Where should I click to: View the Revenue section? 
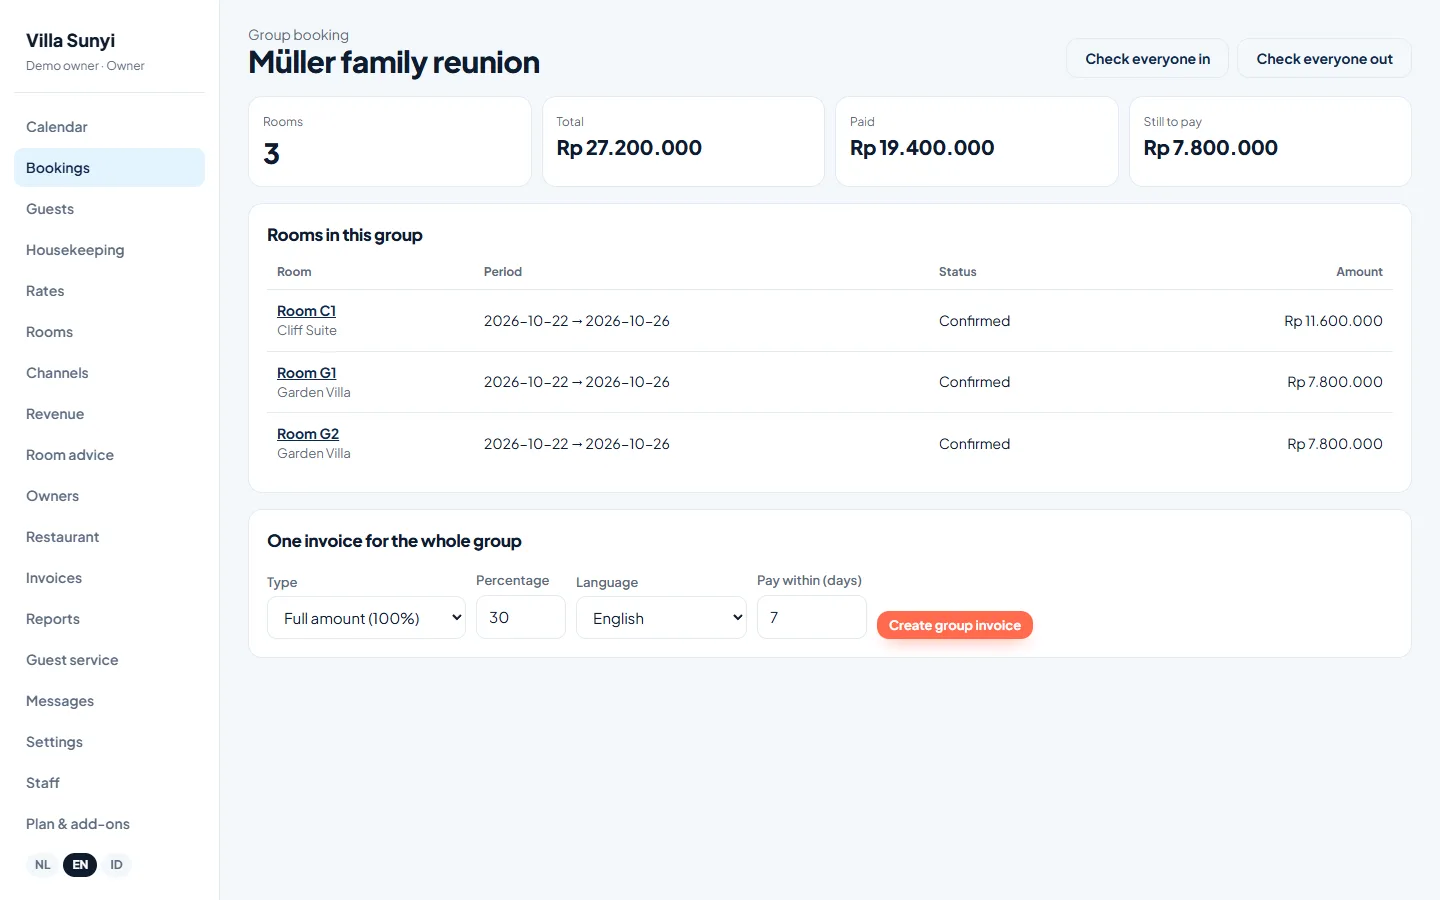[109, 414]
